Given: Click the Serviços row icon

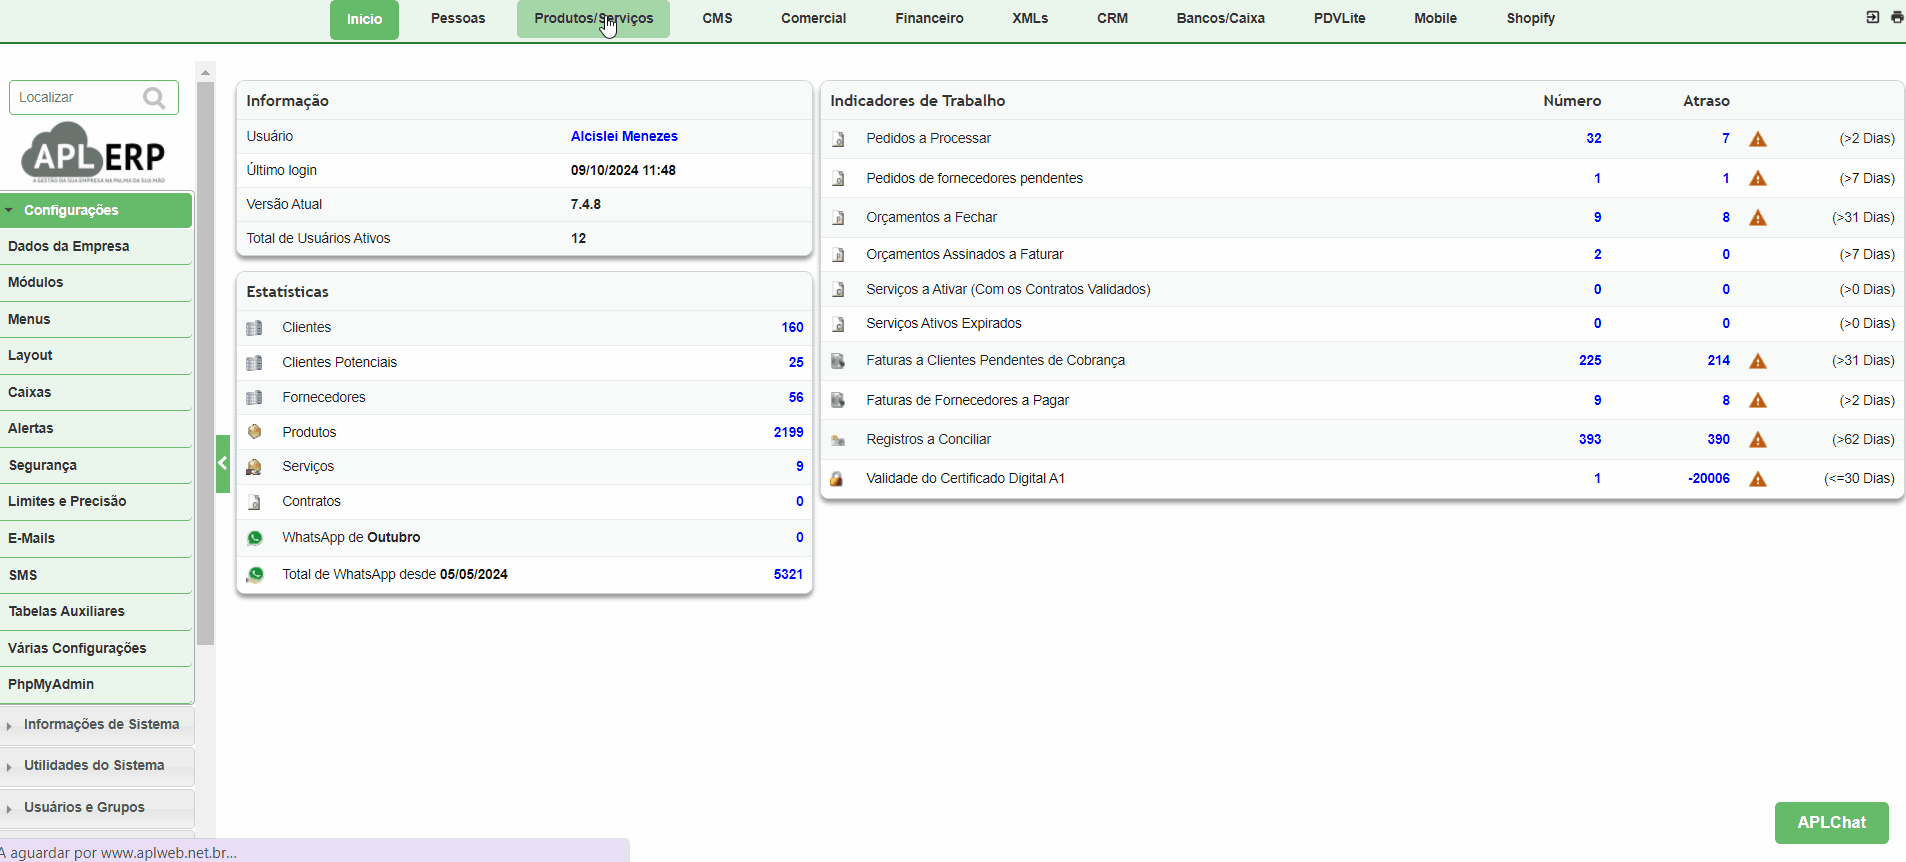Looking at the screenshot, I should pyautogui.click(x=254, y=467).
